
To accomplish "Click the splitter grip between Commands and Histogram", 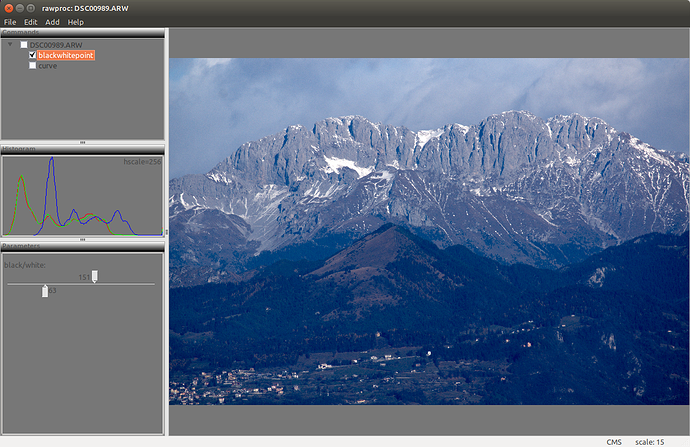I will click(82, 142).
